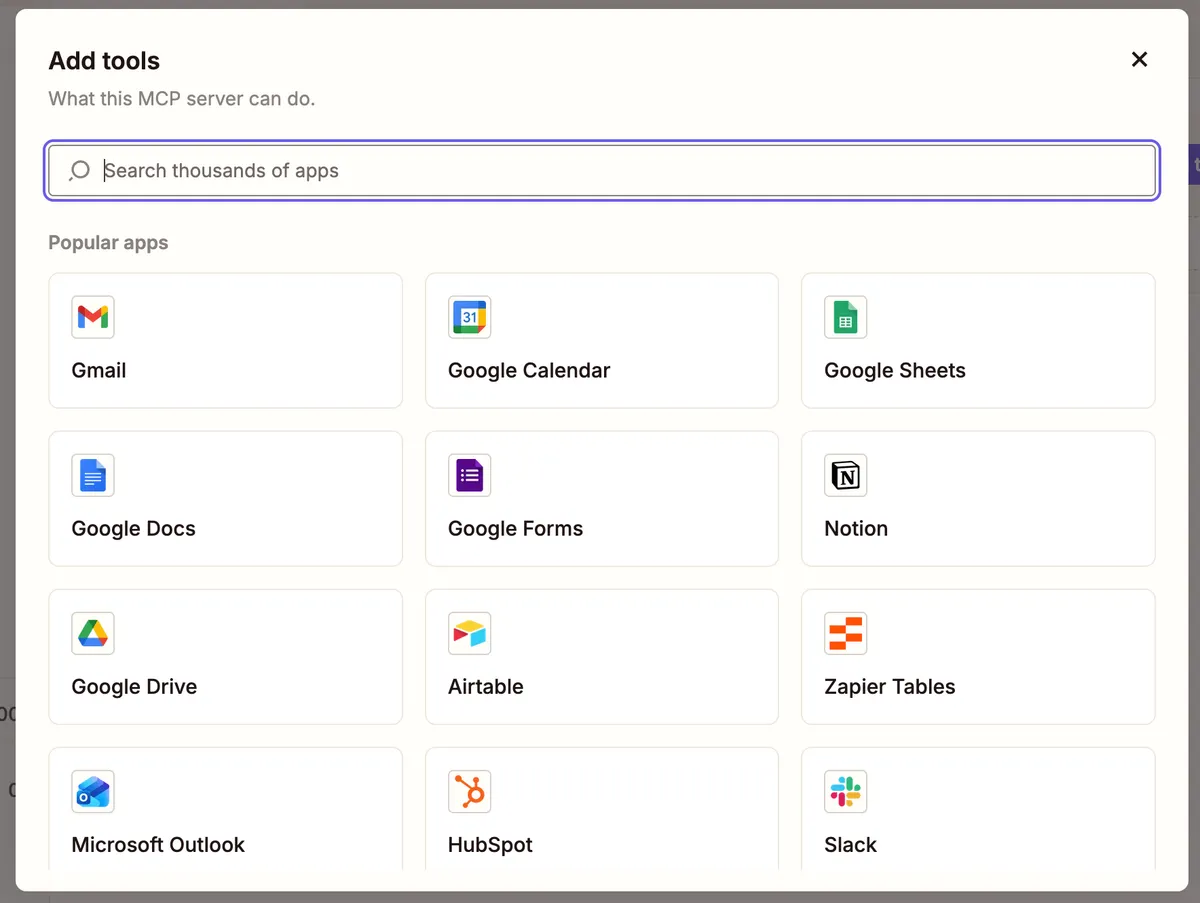
Task: Click the Popular apps heading
Action: tap(108, 243)
